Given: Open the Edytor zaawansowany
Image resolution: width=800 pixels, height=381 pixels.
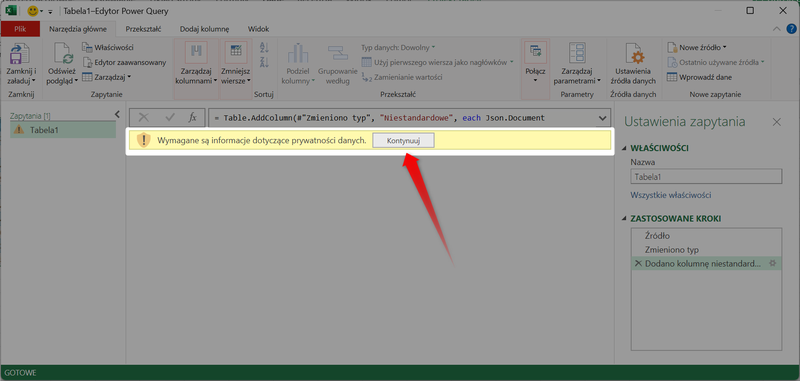Looking at the screenshot, I should (124, 62).
